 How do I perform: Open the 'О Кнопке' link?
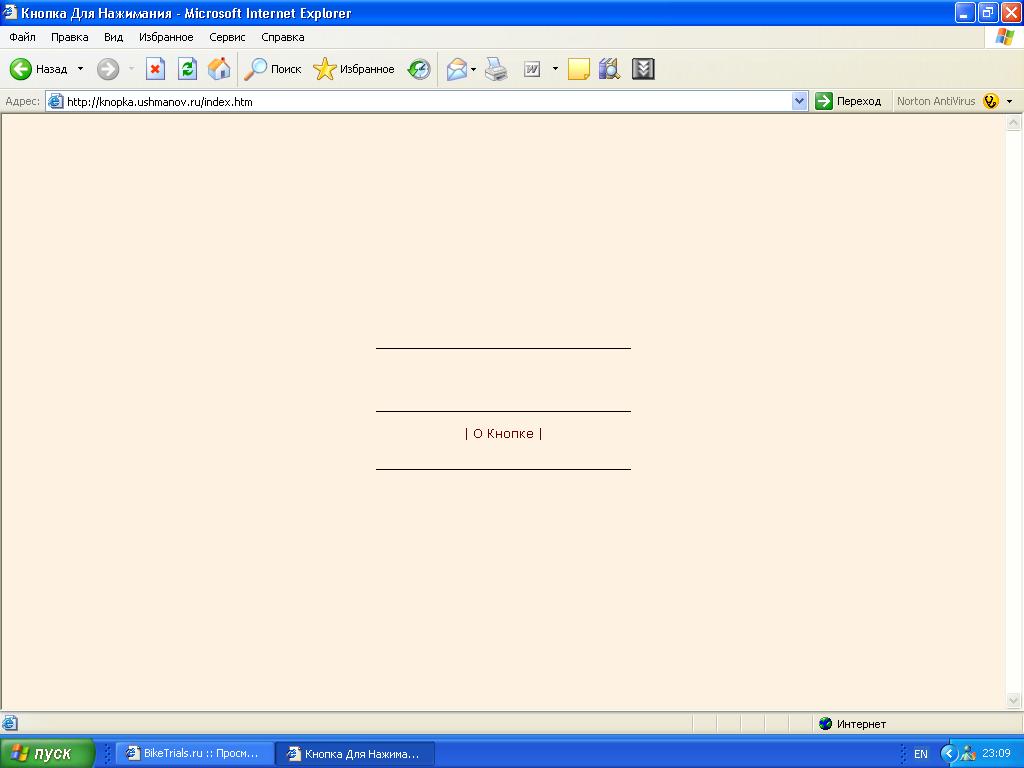[503, 434]
